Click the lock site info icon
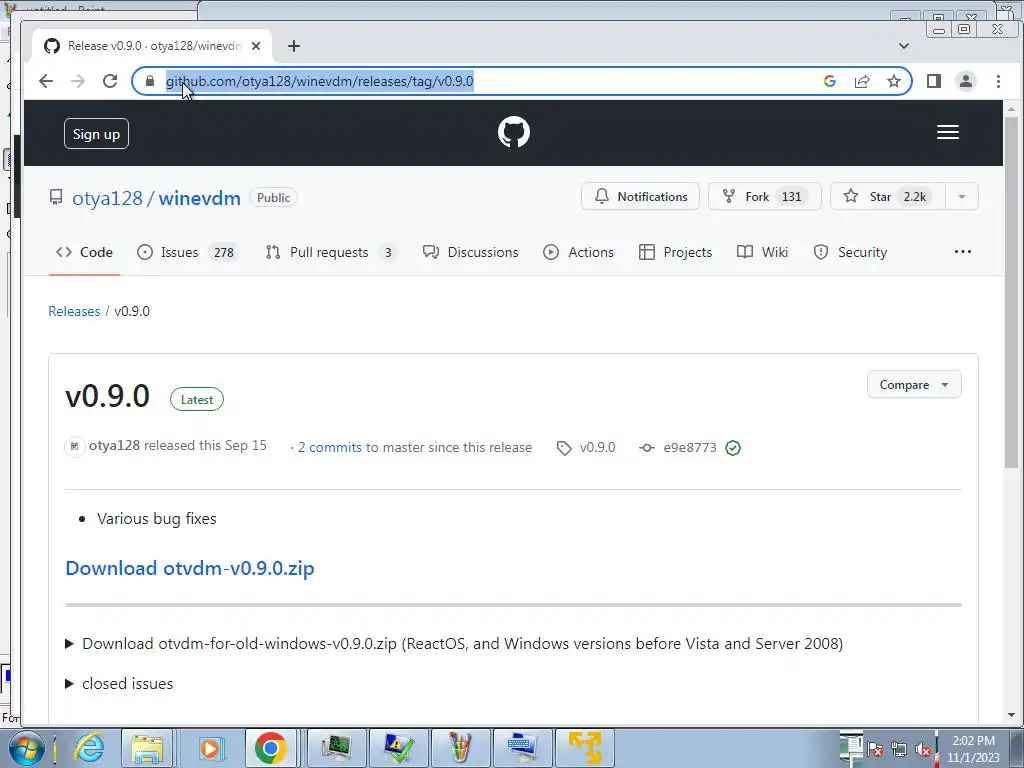 click(x=150, y=81)
